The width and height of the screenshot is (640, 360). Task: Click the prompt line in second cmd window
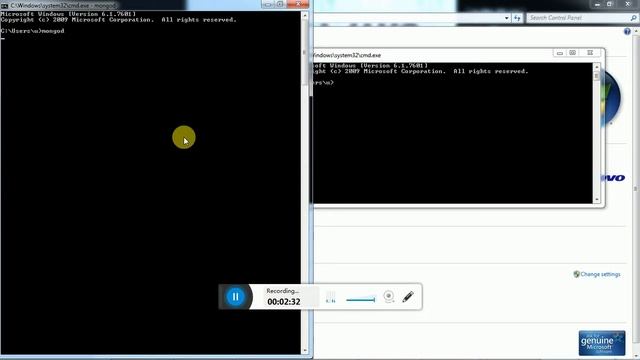coord(323,82)
